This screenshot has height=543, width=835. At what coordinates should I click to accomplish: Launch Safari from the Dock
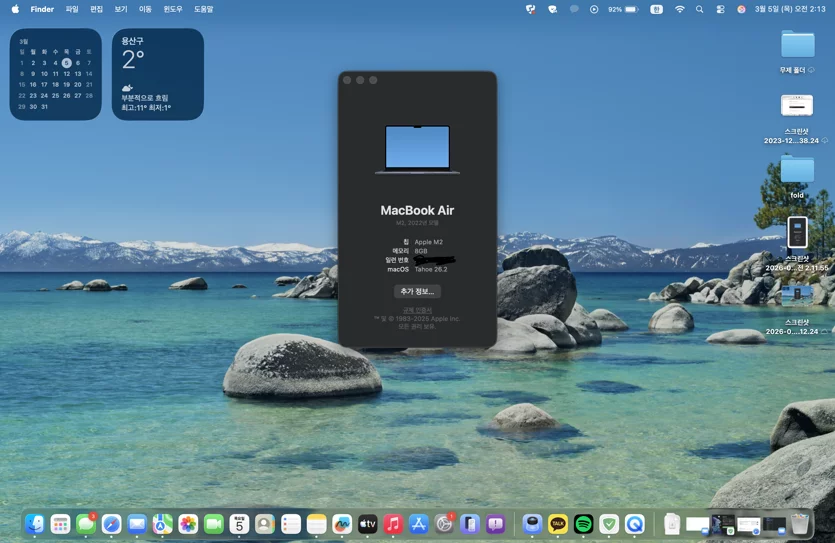111,525
